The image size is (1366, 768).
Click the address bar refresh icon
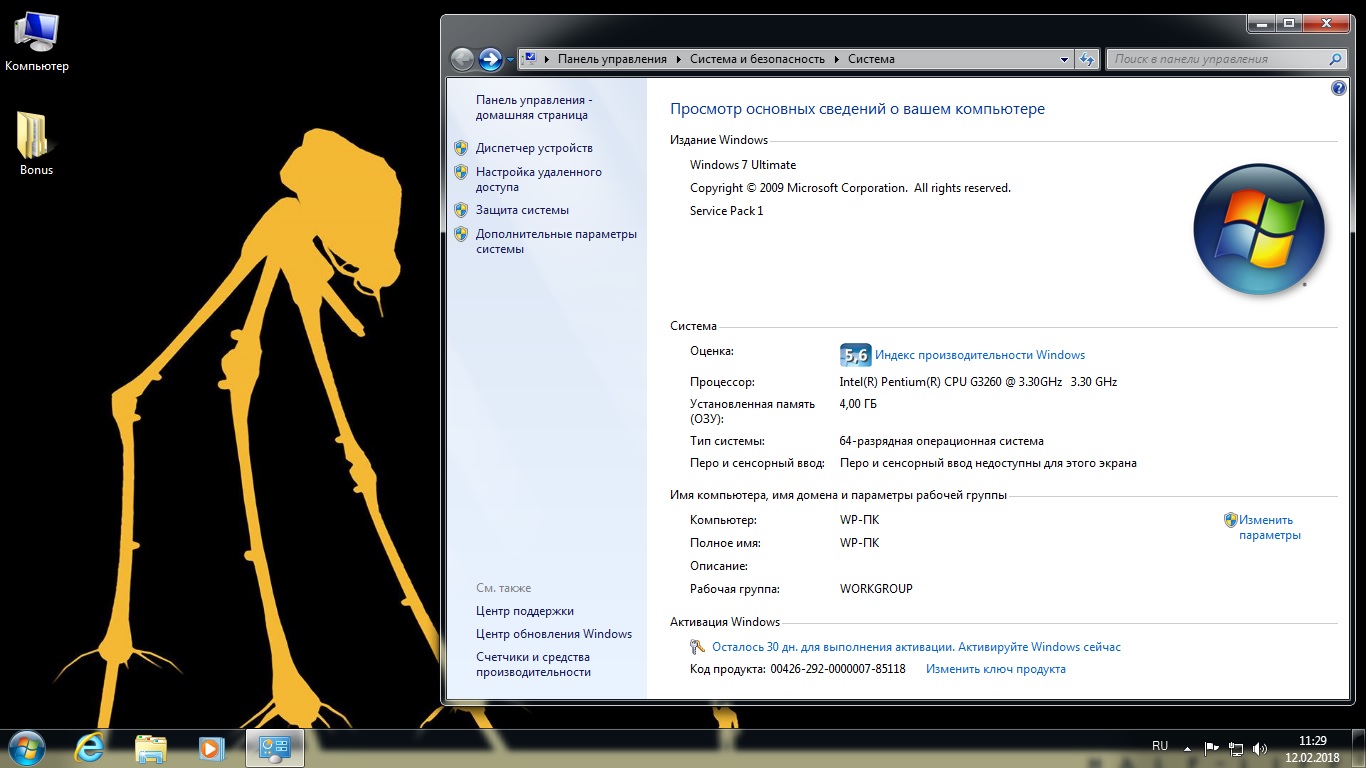click(1087, 59)
